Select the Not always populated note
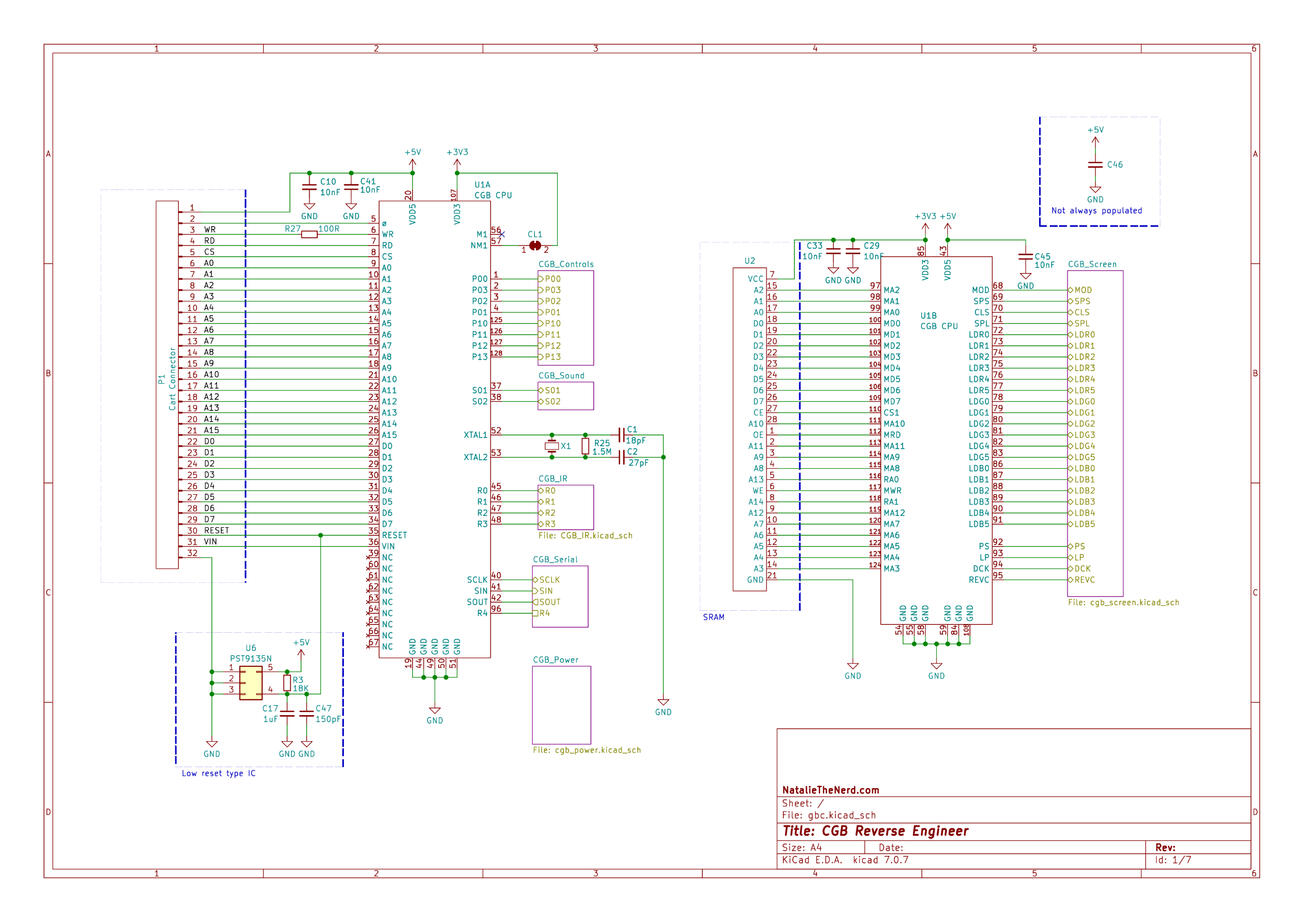Image resolution: width=1304 pixels, height=922 pixels. [1099, 210]
